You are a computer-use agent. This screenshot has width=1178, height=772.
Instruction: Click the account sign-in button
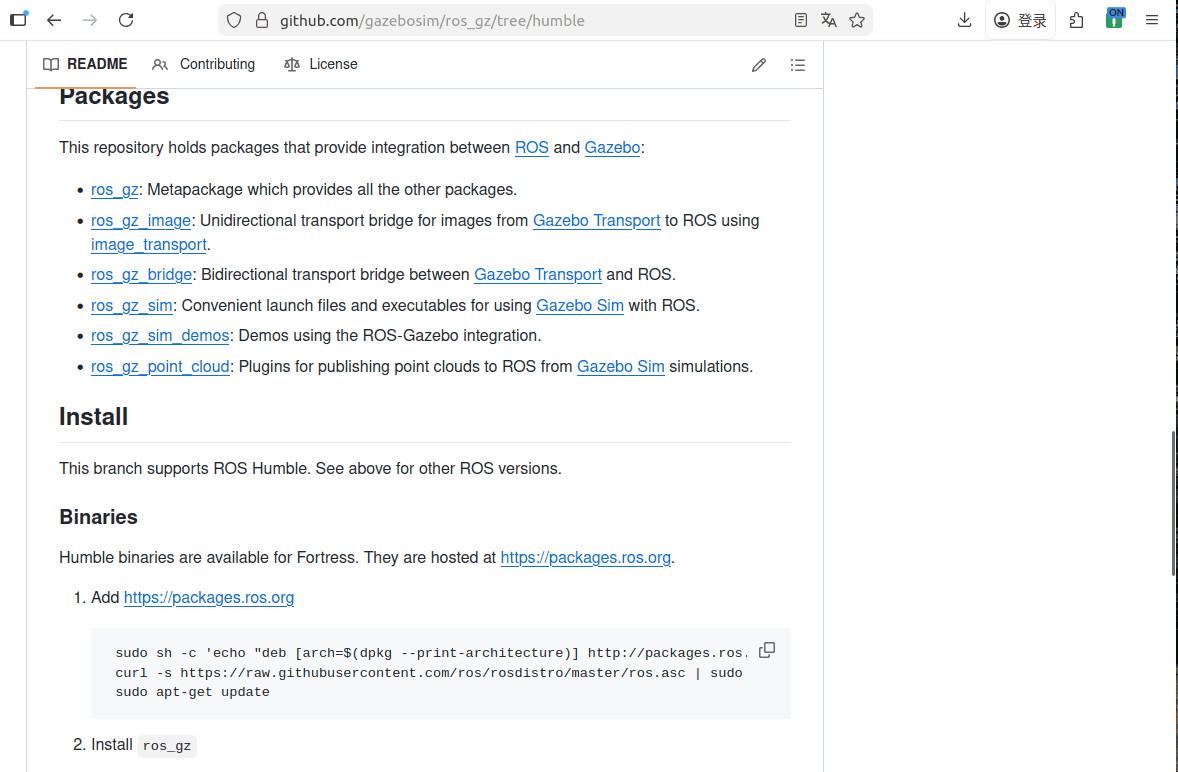pyautogui.click(x=1020, y=20)
